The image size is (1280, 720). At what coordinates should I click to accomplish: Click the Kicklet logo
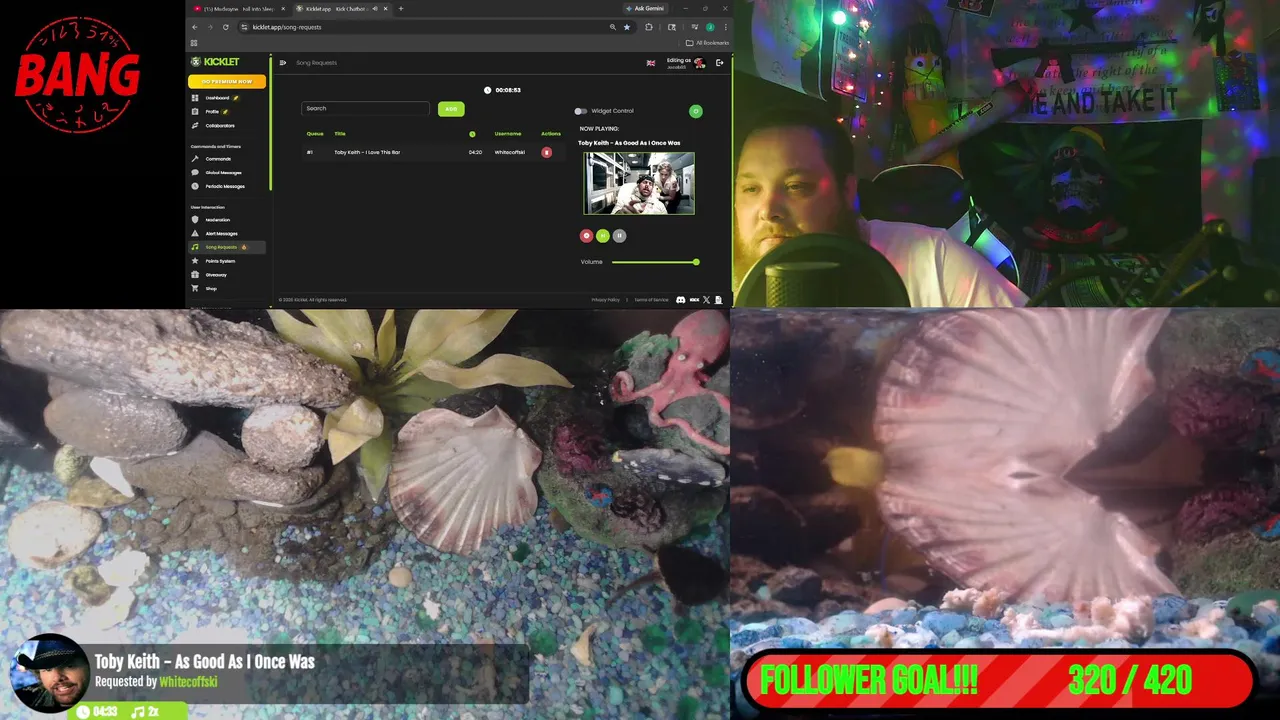(215, 62)
